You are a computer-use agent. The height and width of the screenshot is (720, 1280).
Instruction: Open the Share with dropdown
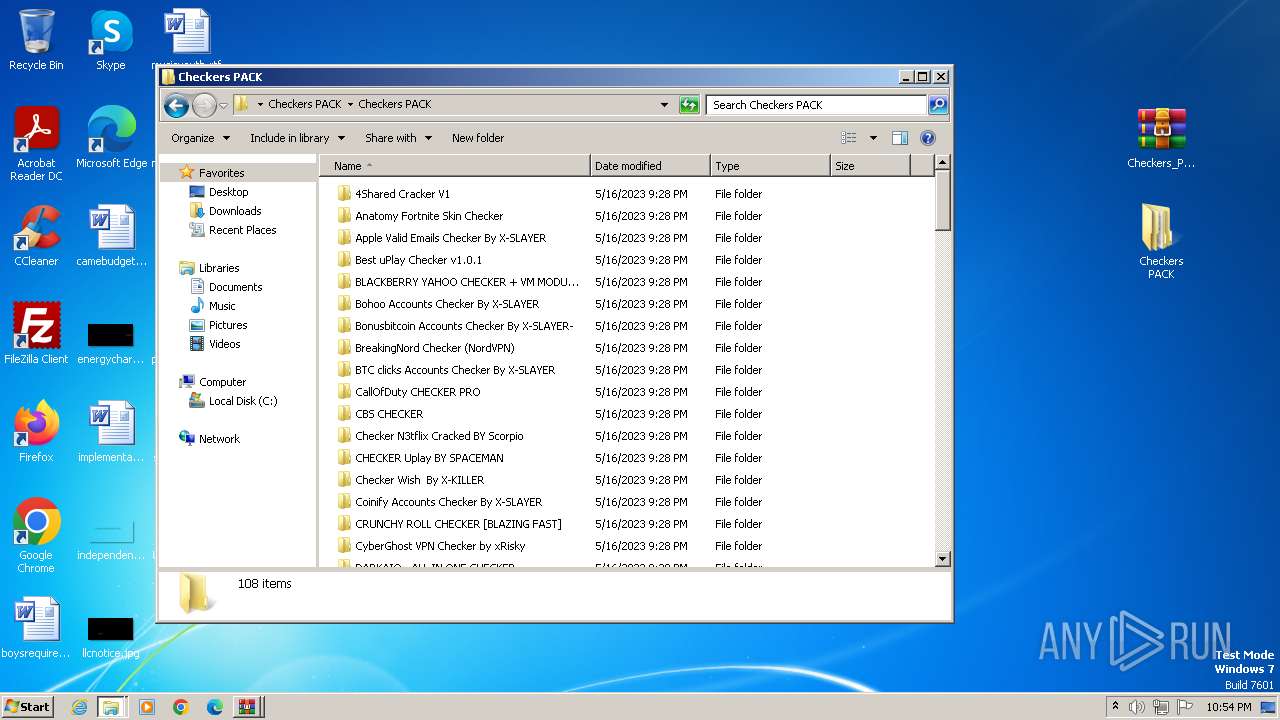pyautogui.click(x=398, y=138)
